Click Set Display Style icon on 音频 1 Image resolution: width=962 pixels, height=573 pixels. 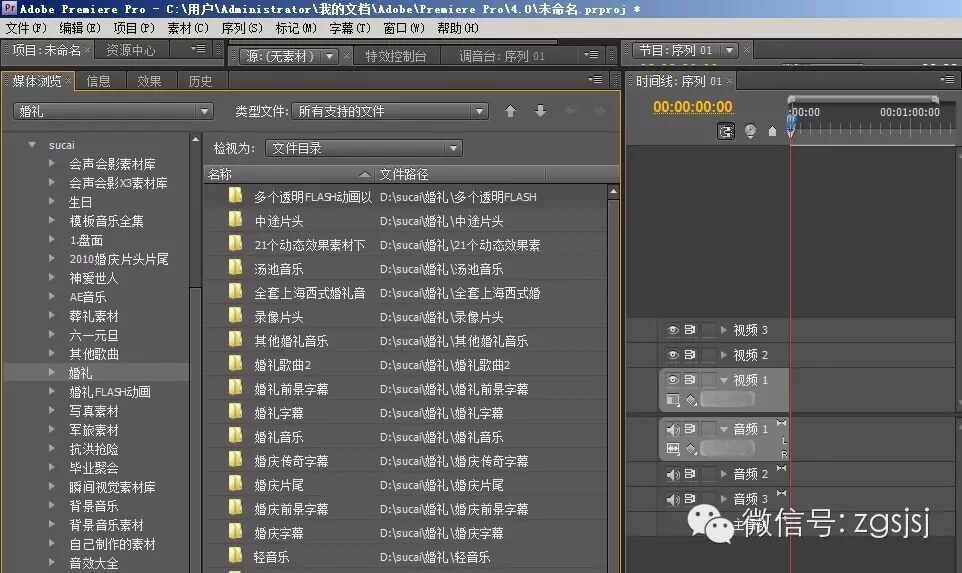click(673, 448)
